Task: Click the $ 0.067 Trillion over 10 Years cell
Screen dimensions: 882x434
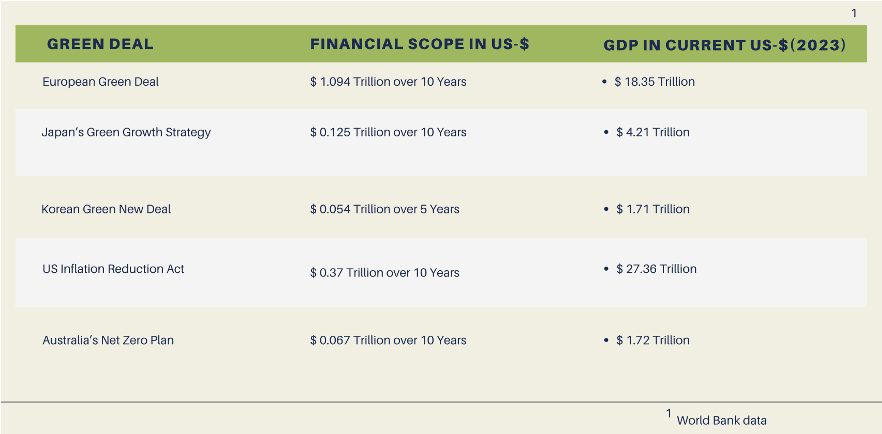Action: (388, 340)
